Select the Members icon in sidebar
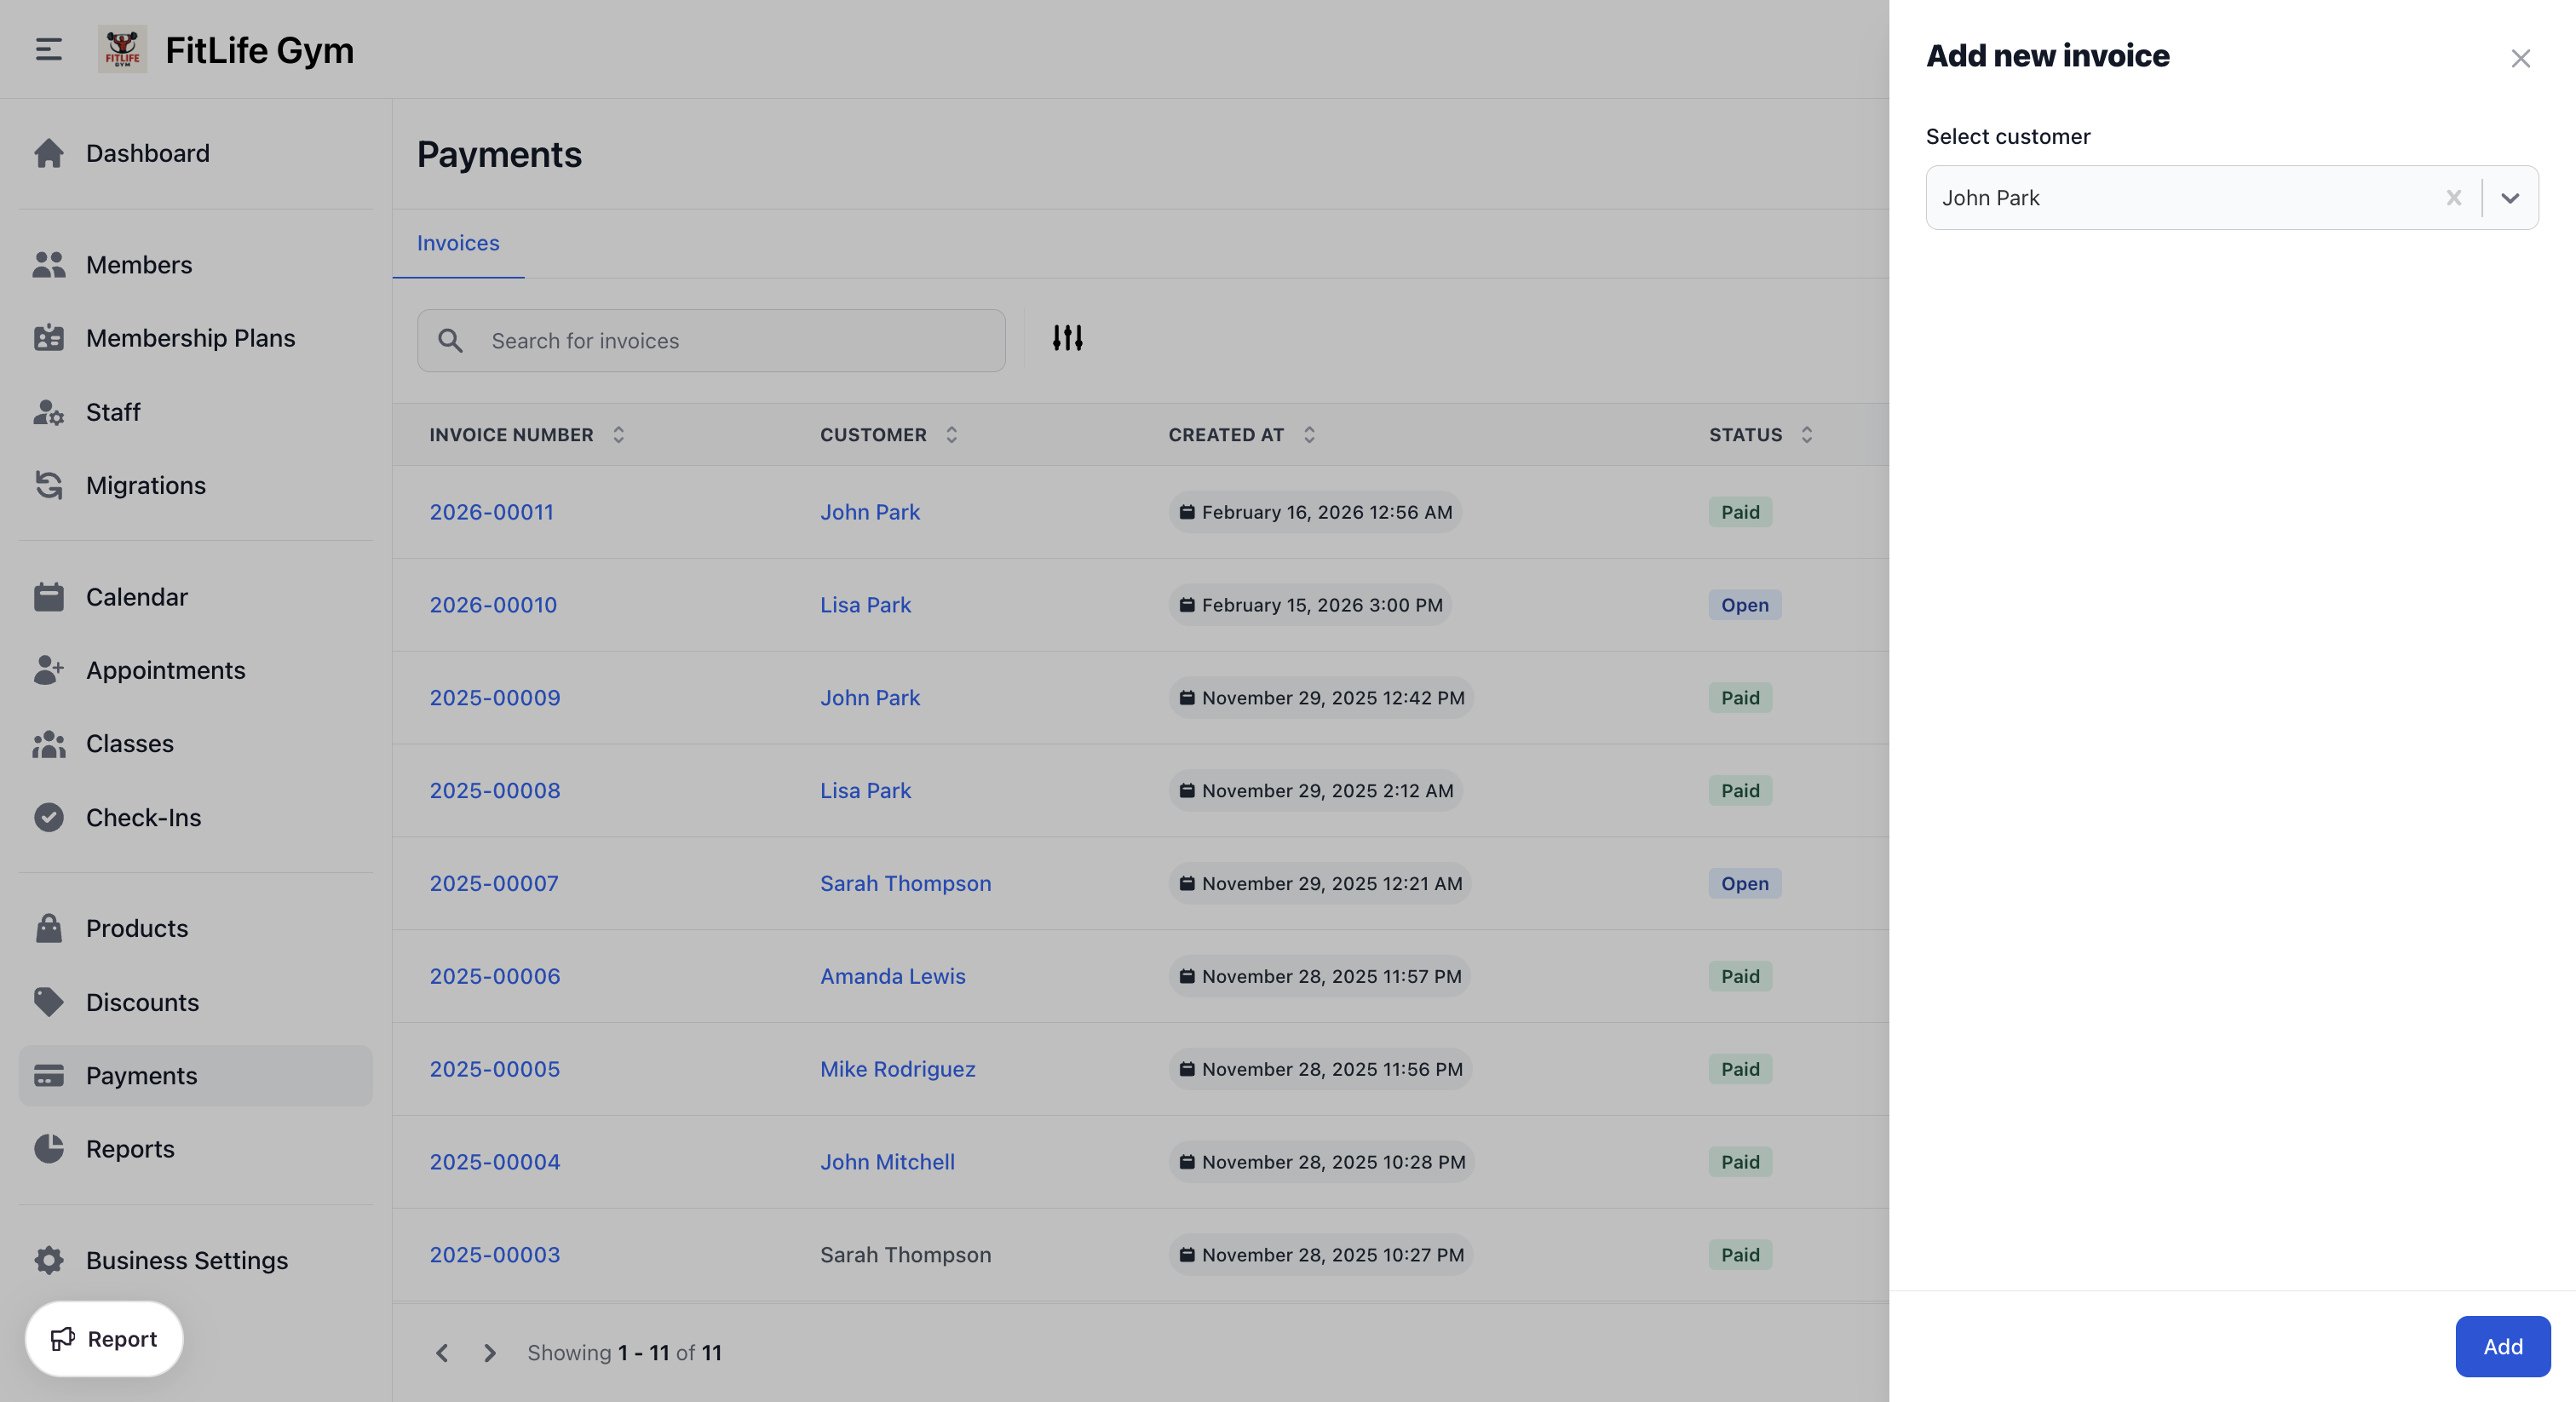 [x=49, y=264]
